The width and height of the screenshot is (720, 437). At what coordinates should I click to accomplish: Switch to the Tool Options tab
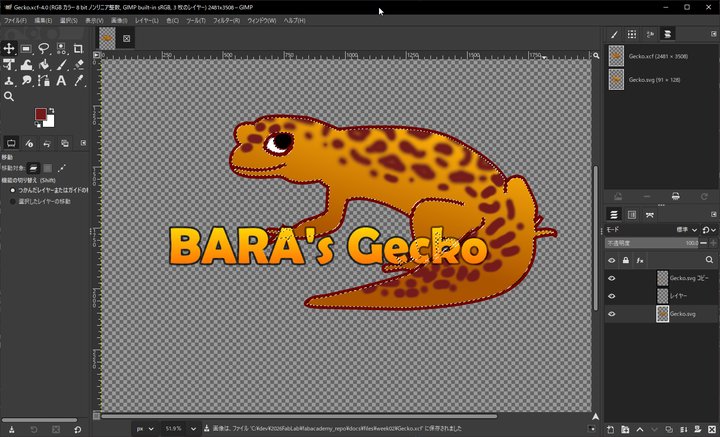point(11,143)
